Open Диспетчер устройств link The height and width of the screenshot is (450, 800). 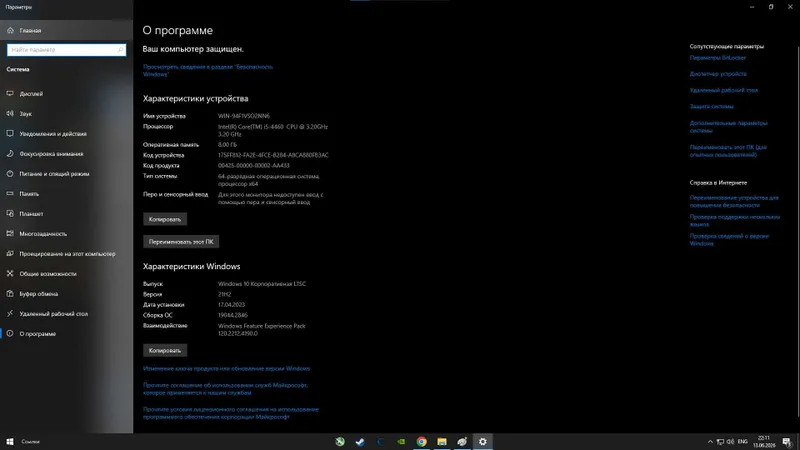(718, 74)
